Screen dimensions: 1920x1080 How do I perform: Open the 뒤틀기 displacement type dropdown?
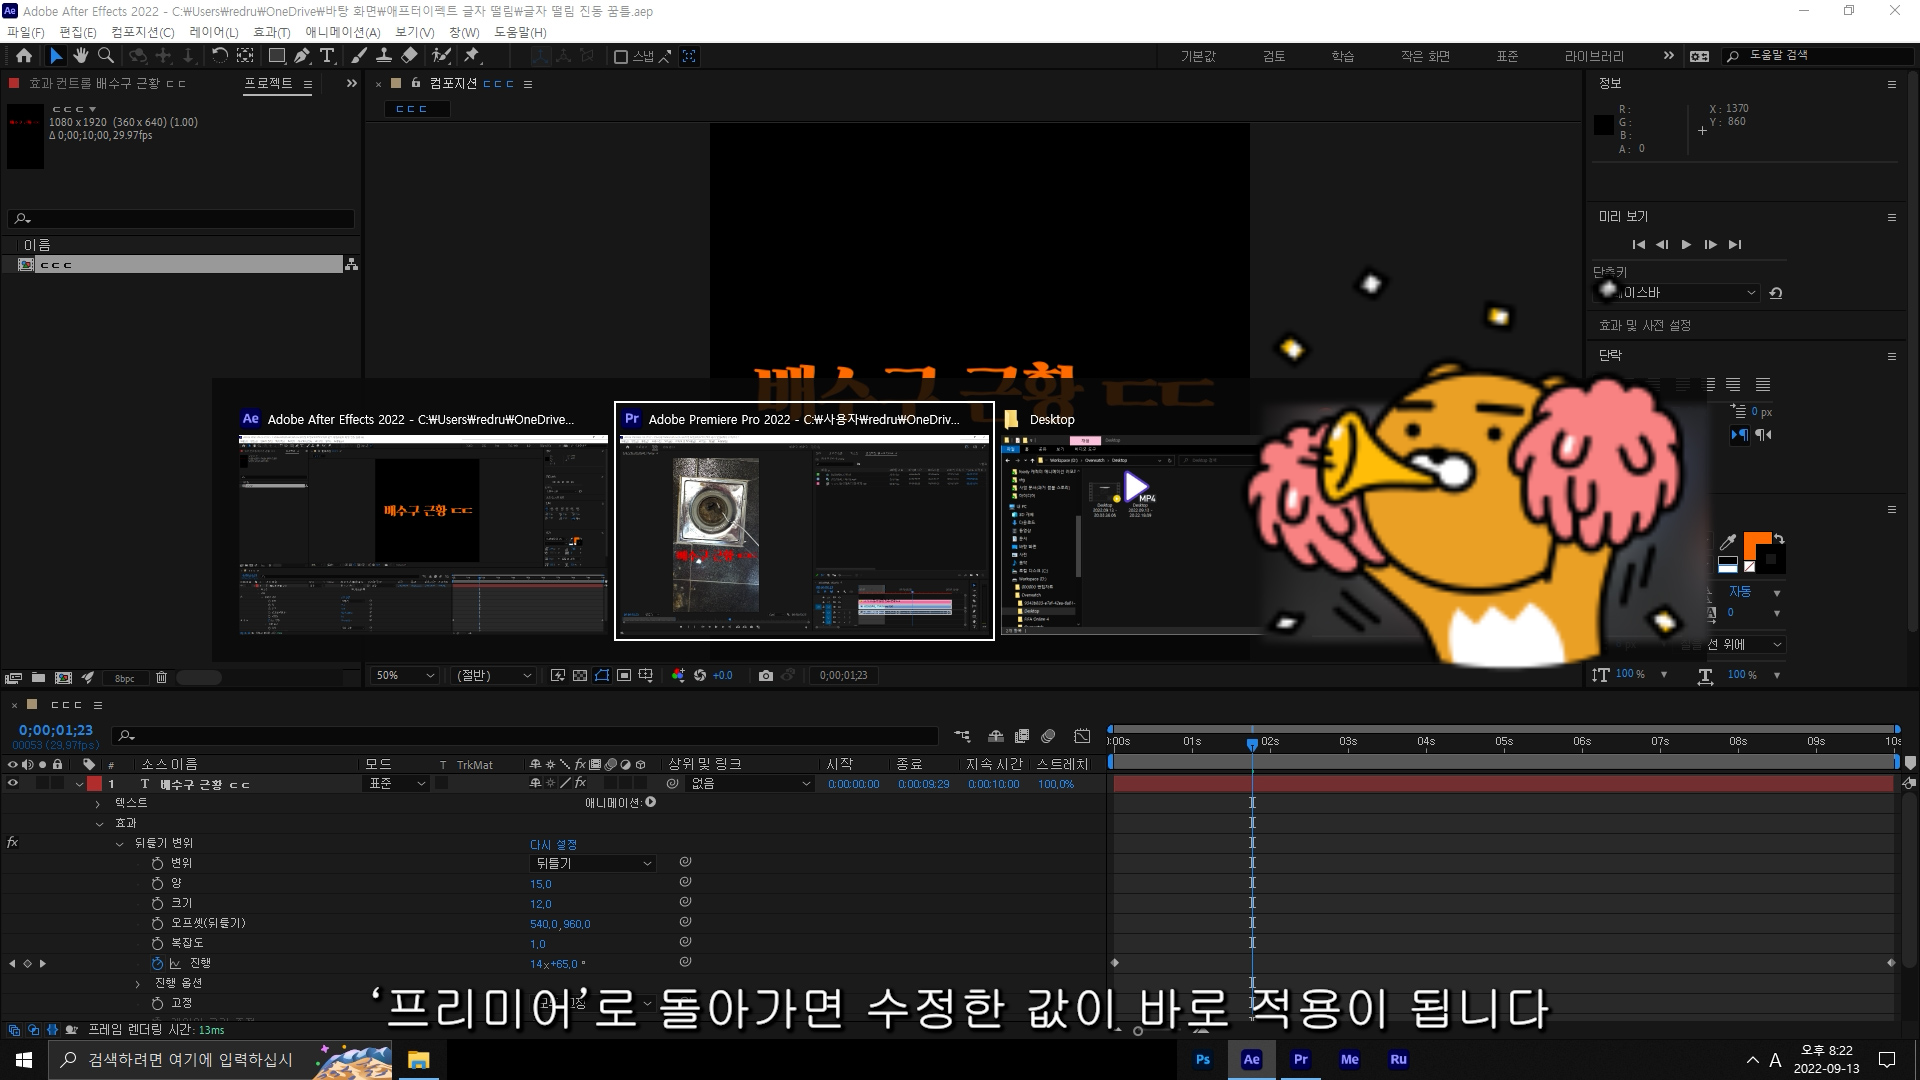tap(592, 864)
